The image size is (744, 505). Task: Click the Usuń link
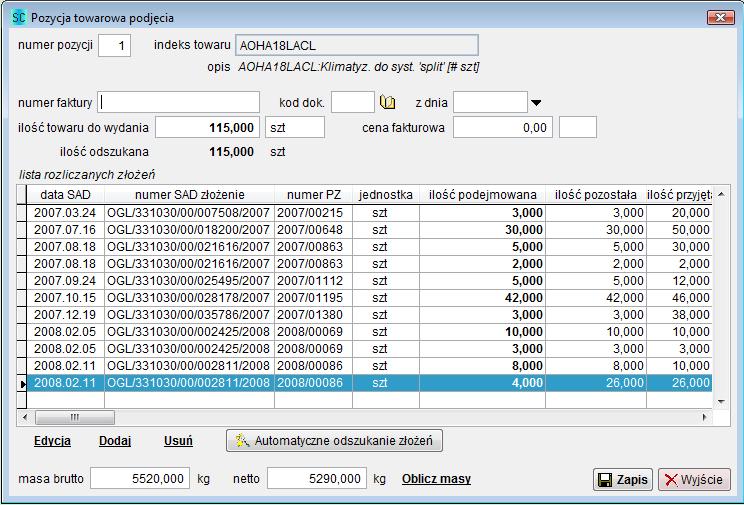[178, 441]
